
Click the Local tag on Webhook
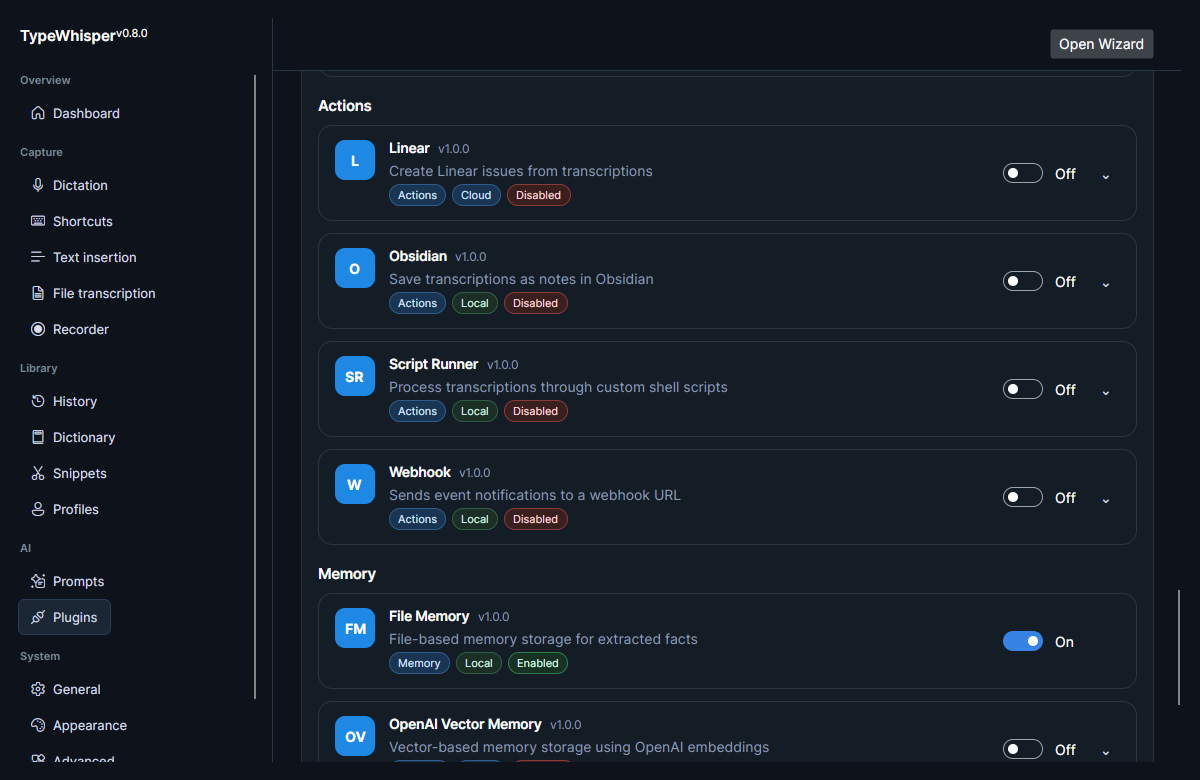tap(475, 519)
